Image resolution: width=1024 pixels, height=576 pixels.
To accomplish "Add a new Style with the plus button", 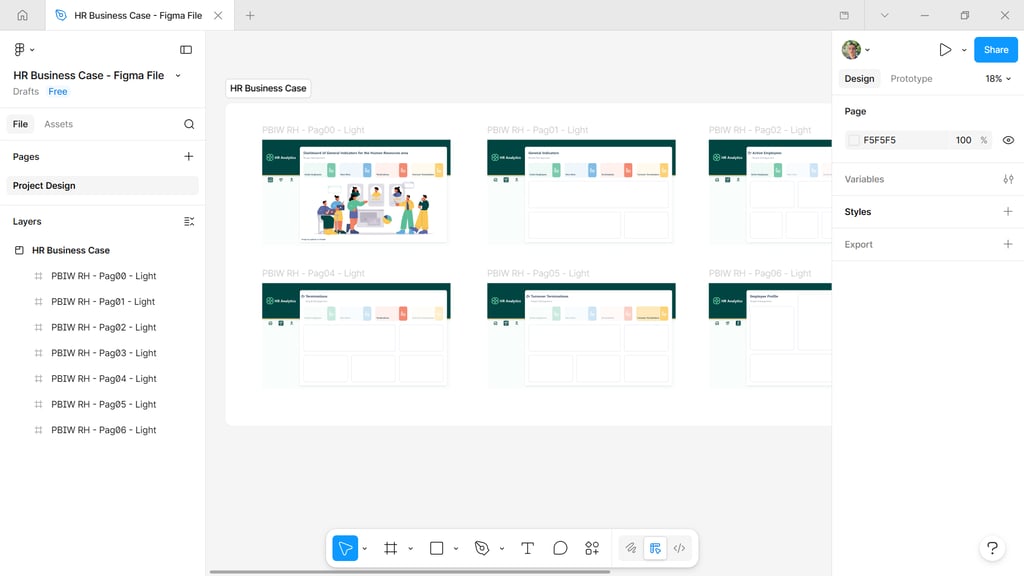I will 1008,211.
